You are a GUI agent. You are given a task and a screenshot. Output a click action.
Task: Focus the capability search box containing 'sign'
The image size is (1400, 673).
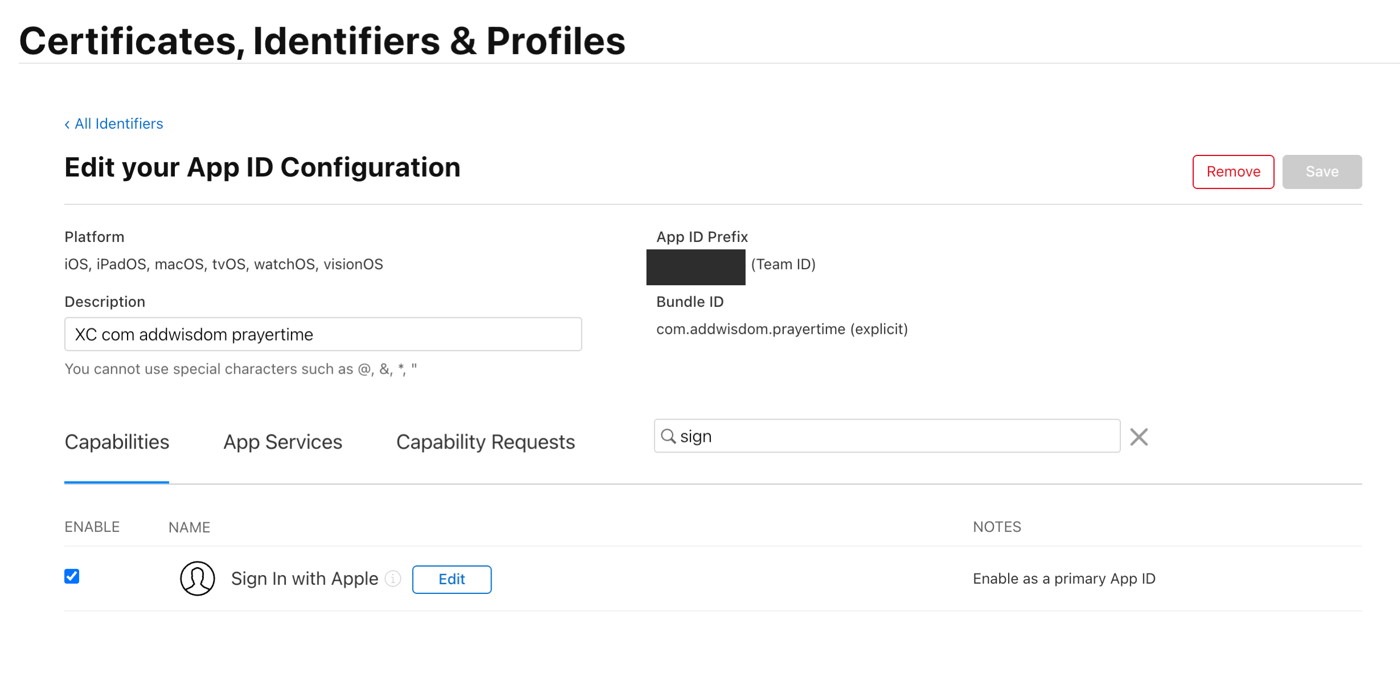[x=887, y=436]
